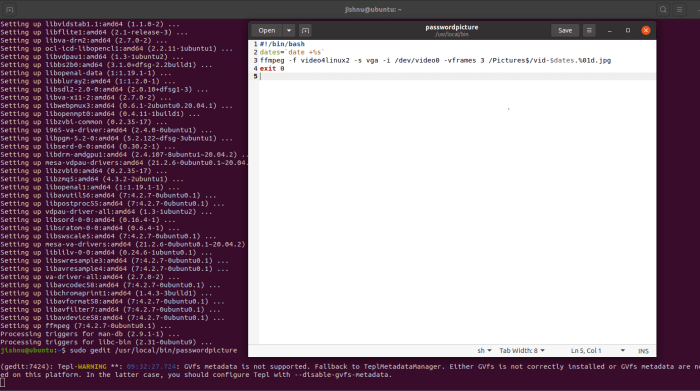700x391 pixels.
Task: Click the exit 0 line
Action: pyautogui.click(x=272, y=68)
